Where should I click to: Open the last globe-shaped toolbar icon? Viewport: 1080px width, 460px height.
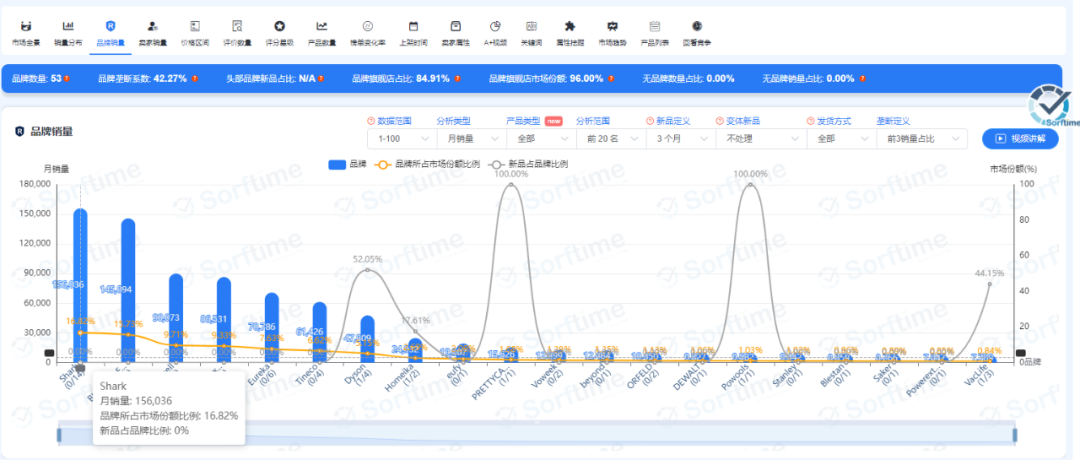pos(697,27)
